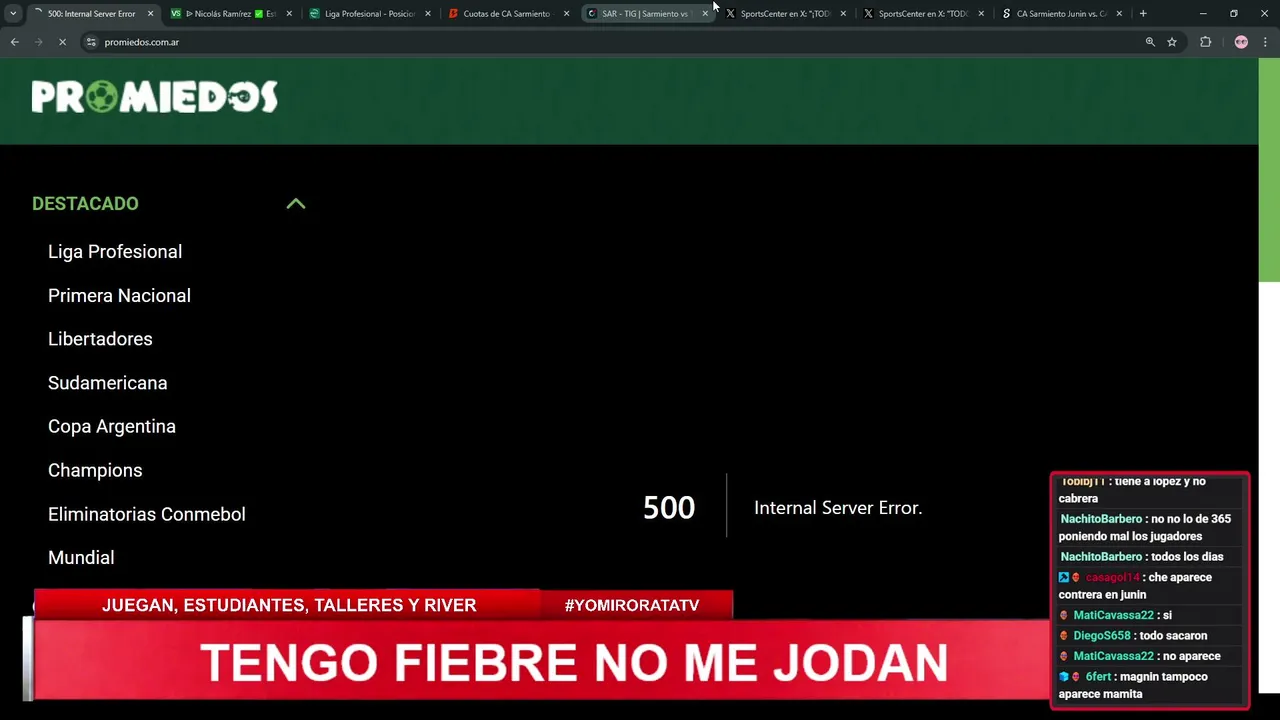Screen dimensions: 1280x720
Task: Open Eliminatorias Conmebol
Action: (147, 514)
